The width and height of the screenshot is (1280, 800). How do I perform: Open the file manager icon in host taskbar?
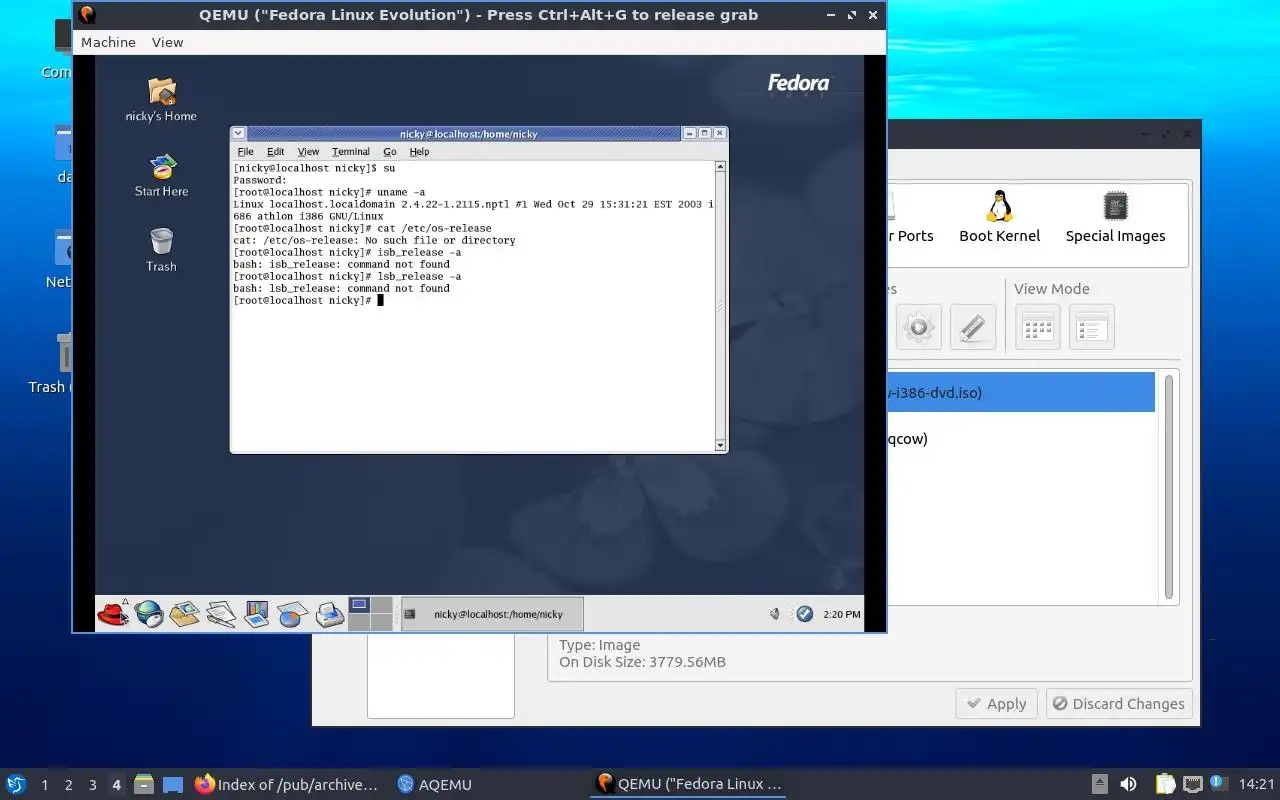pyautogui.click(x=144, y=784)
